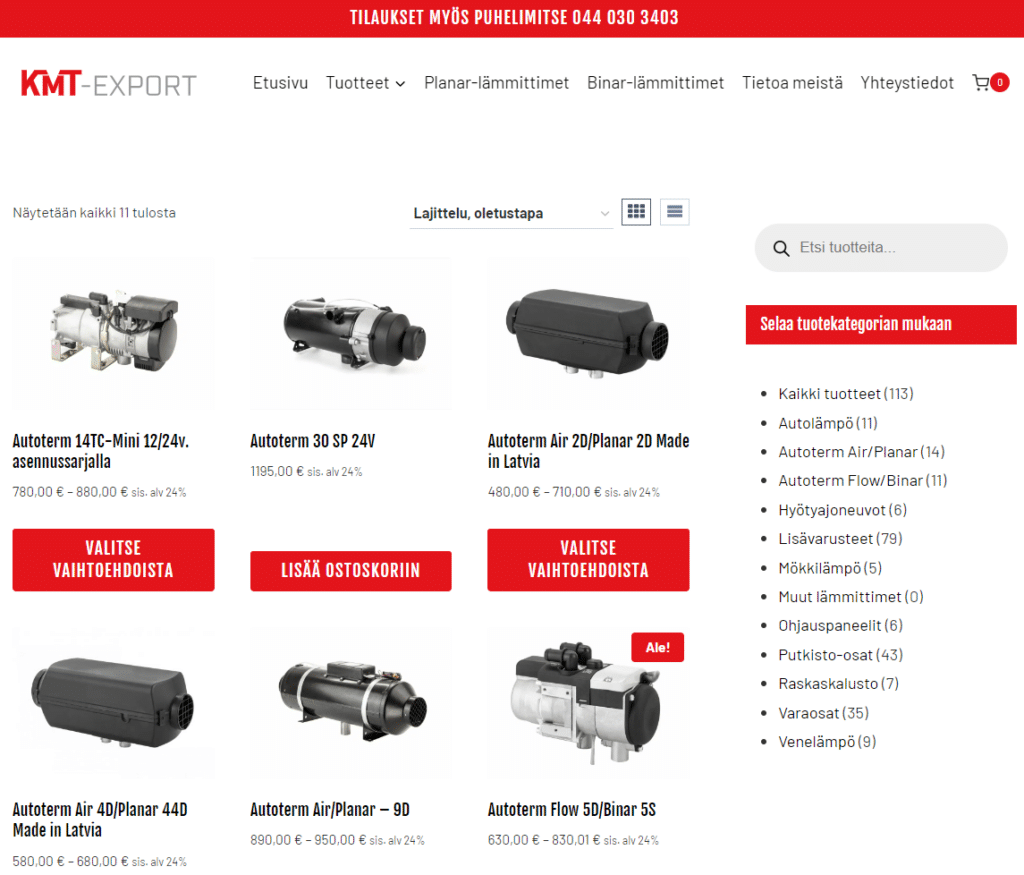Add Autoterm 30 SP 24V to cart
This screenshot has width=1024, height=875.
[x=351, y=571]
